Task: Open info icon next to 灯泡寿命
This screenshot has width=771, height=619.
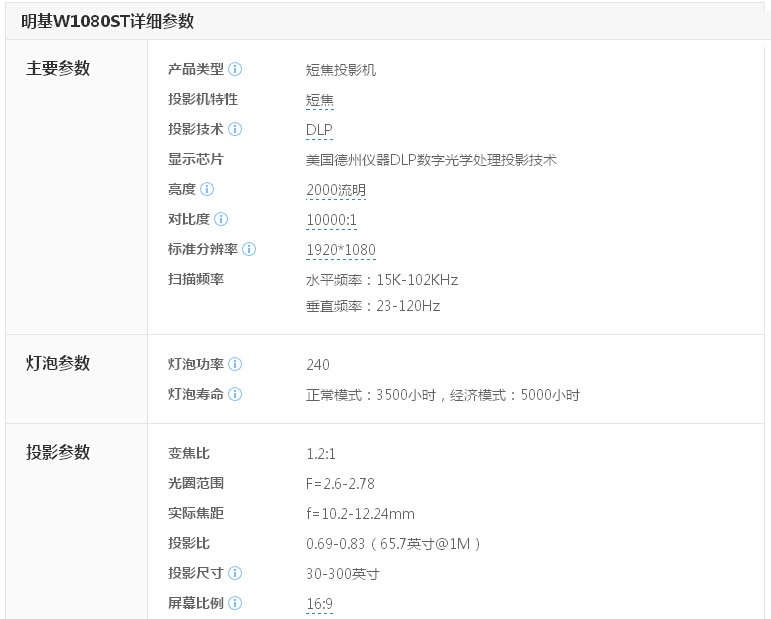Action: 235,394
